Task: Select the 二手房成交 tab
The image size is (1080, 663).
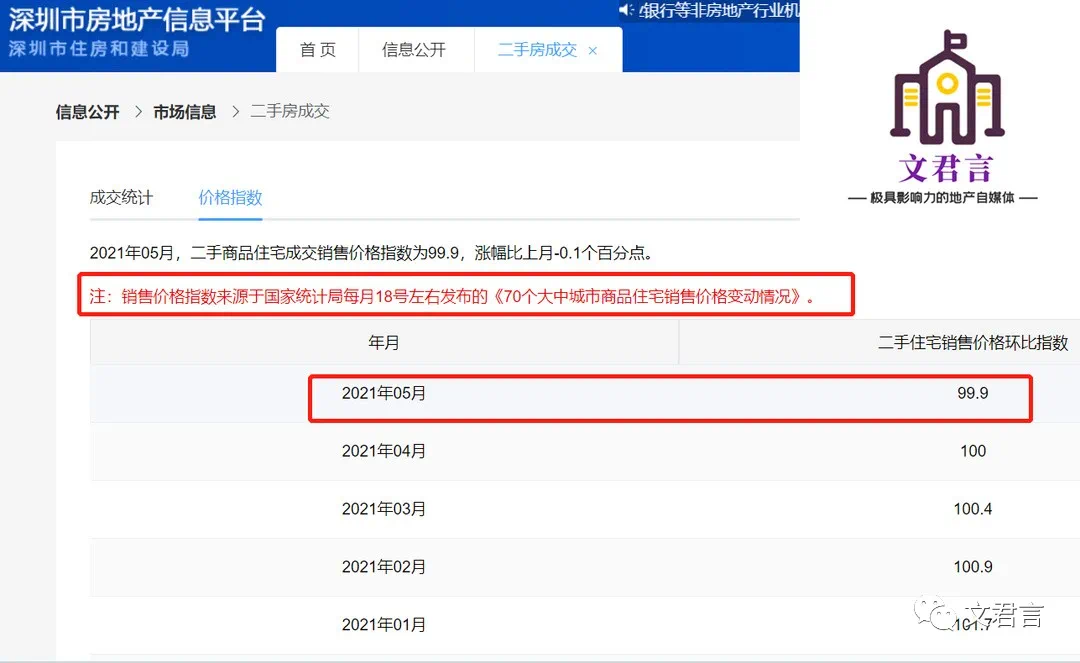Action: 537,50
